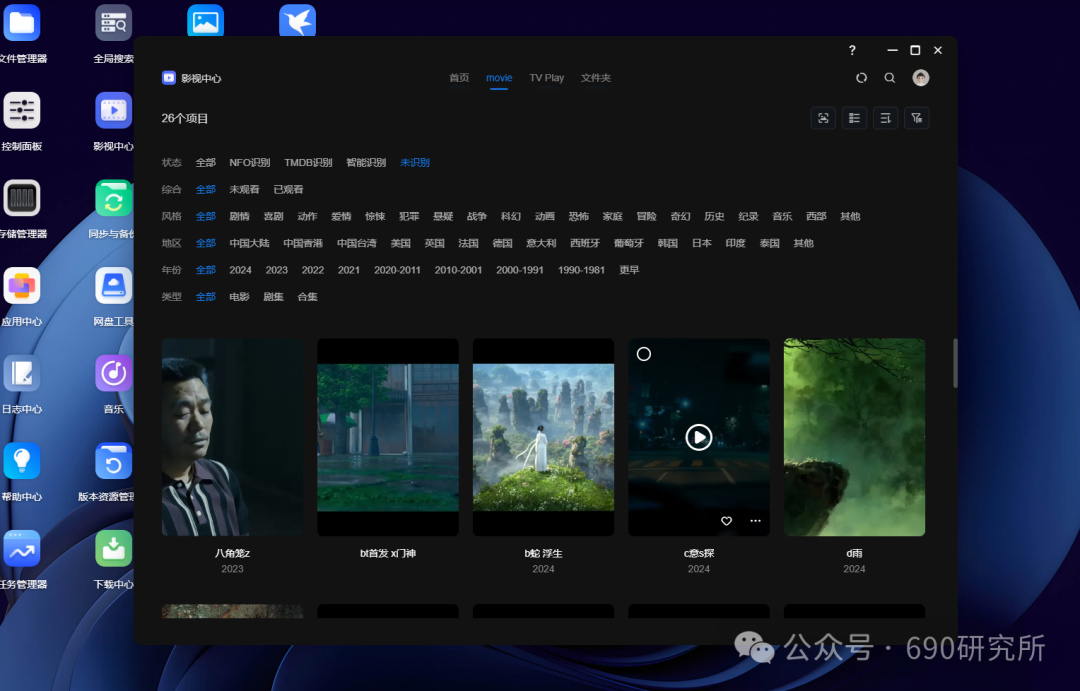Filter genre by 纪录
Image resolution: width=1080 pixels, height=691 pixels.
coord(748,216)
